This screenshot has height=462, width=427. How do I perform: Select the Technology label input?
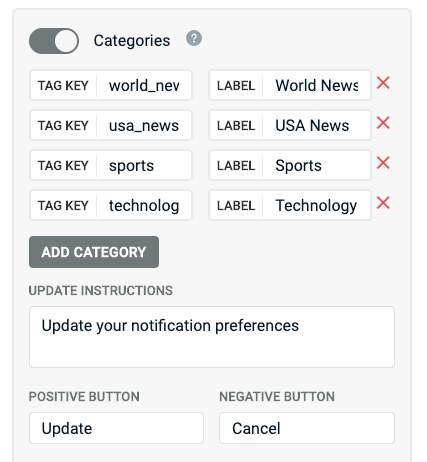(x=317, y=205)
